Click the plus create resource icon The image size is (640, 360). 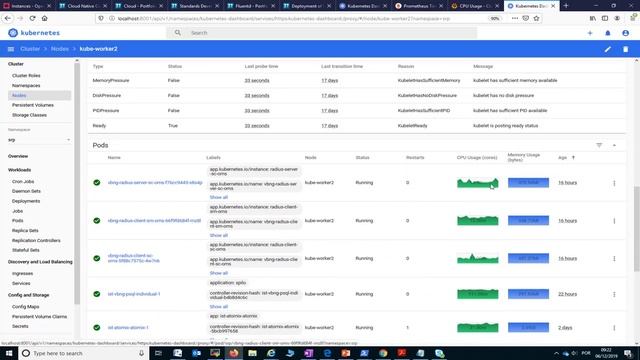pyautogui.click(x=590, y=33)
